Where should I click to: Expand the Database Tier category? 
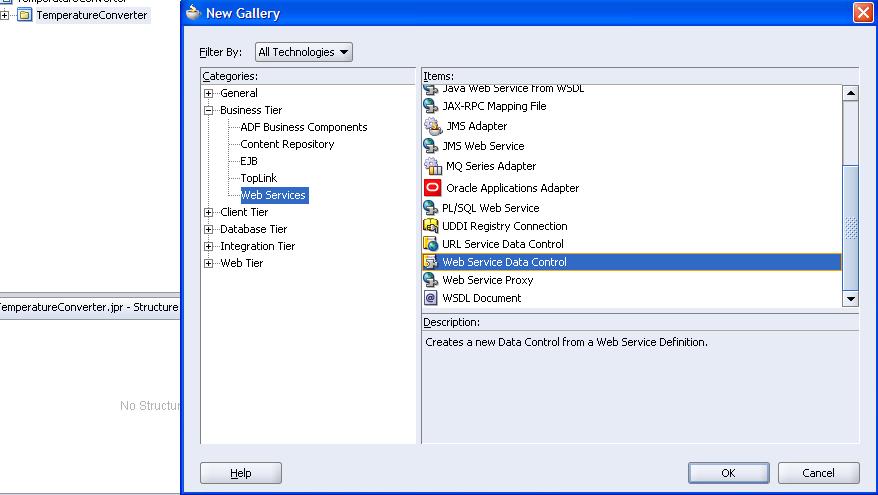coord(208,229)
